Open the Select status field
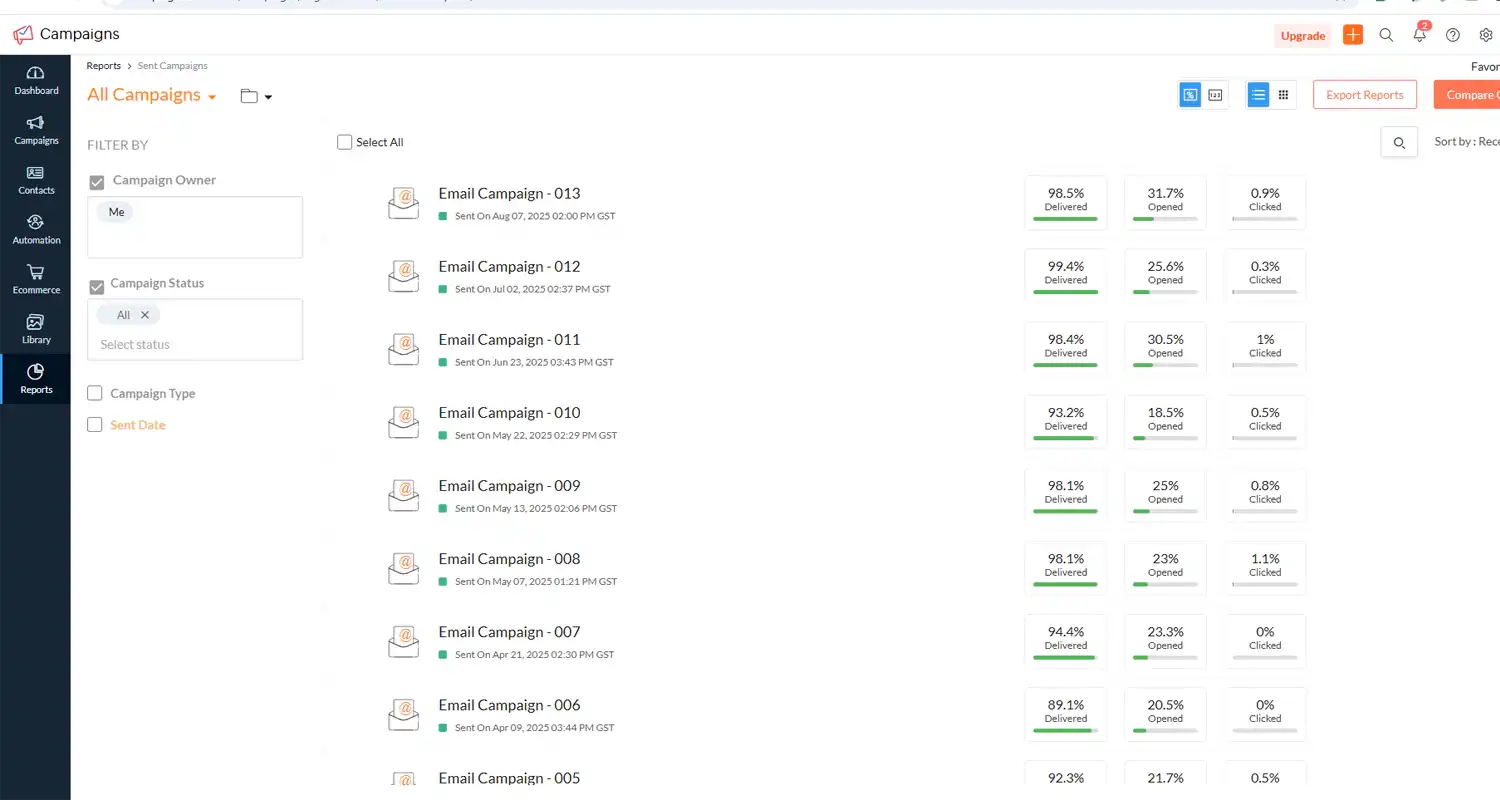The width and height of the screenshot is (1500, 800). (x=133, y=344)
